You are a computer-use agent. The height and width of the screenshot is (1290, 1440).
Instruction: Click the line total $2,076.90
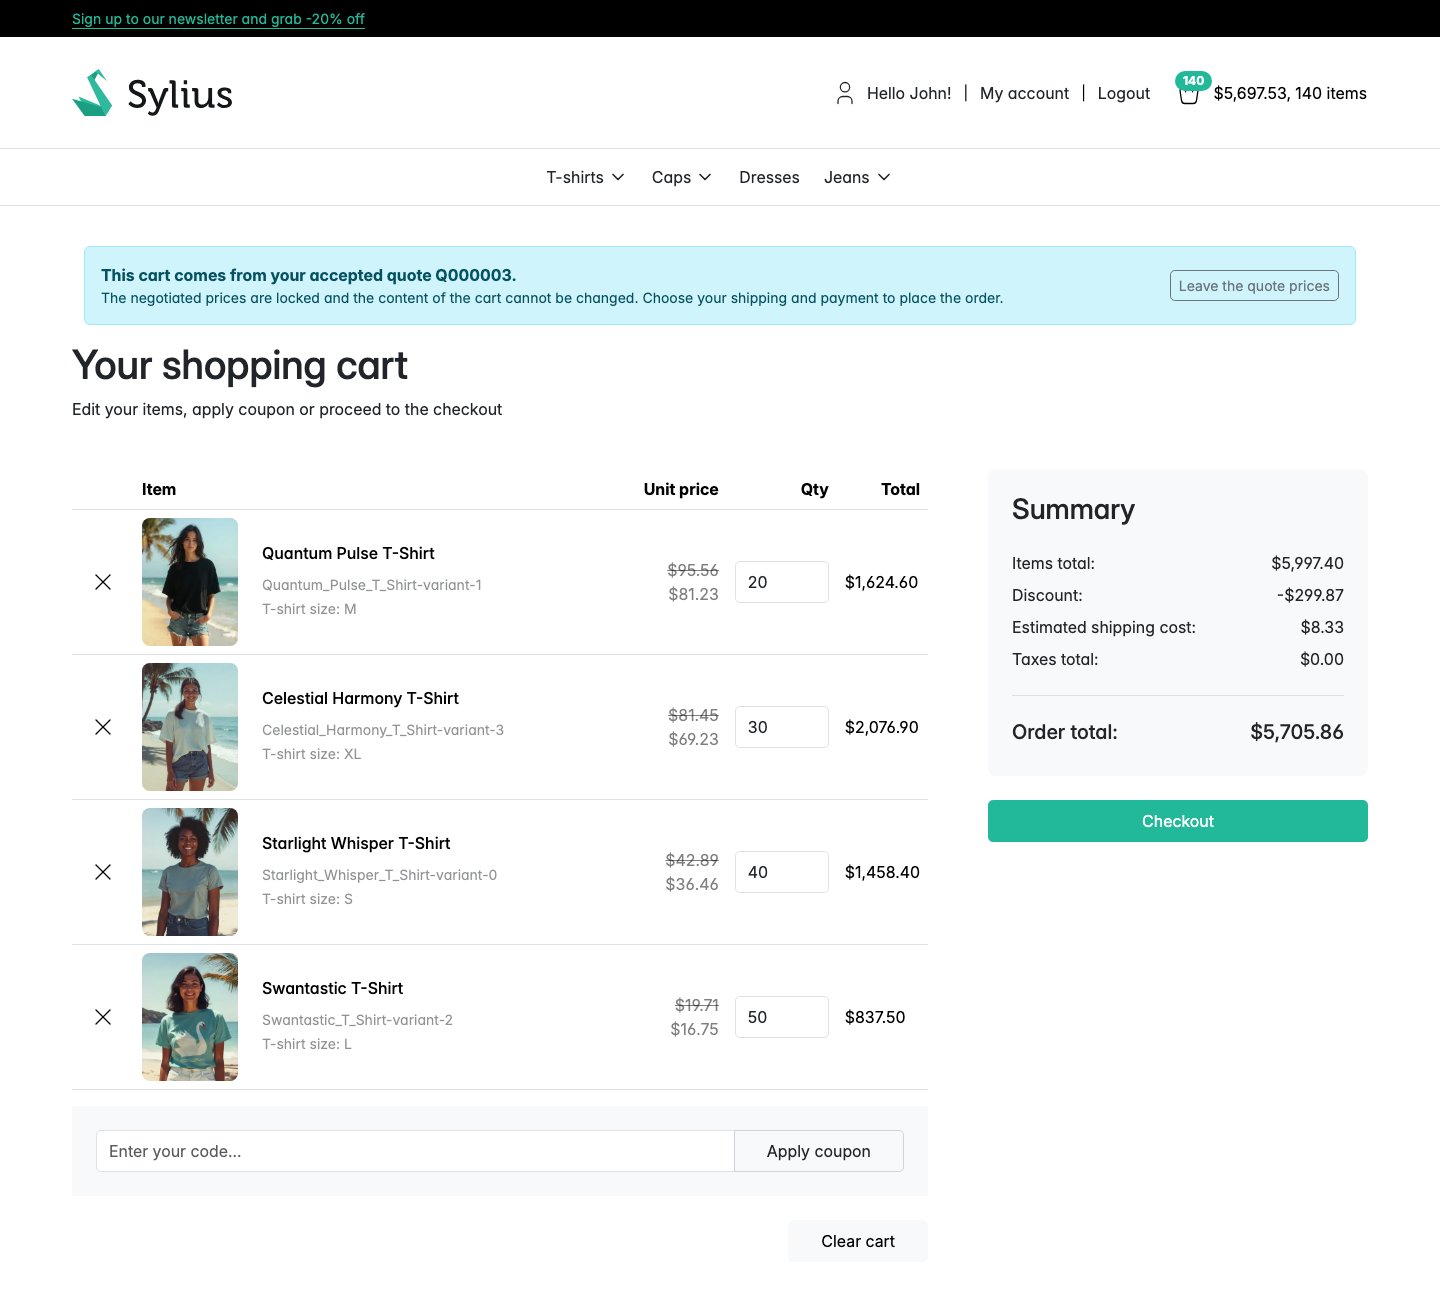[881, 727]
